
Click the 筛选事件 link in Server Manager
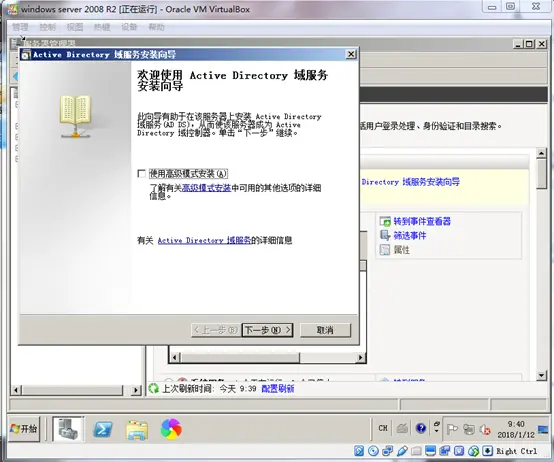click(410, 236)
